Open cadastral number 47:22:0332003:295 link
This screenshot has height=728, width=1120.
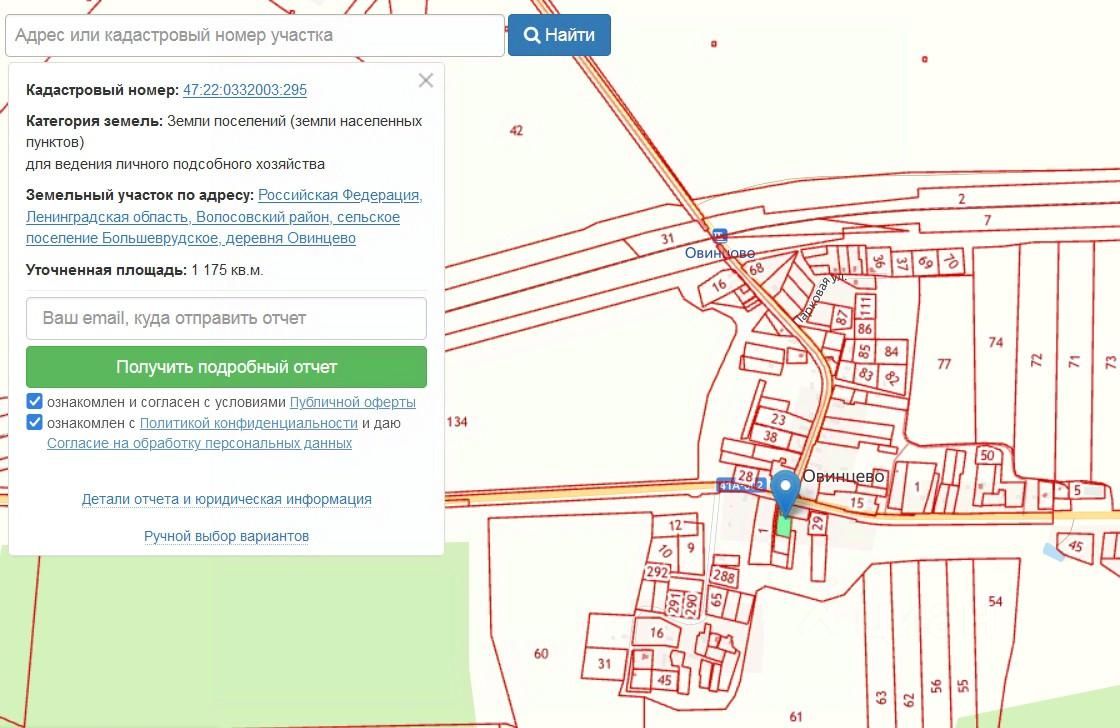click(x=245, y=90)
